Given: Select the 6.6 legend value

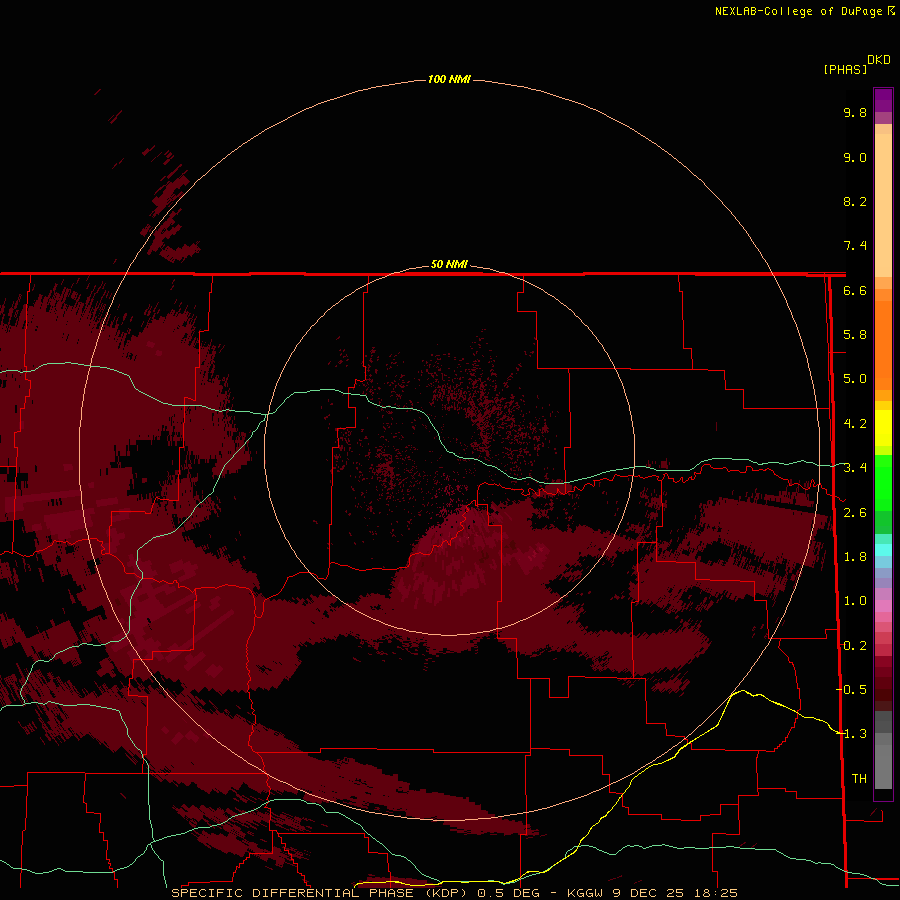Looking at the screenshot, I should coord(855,290).
